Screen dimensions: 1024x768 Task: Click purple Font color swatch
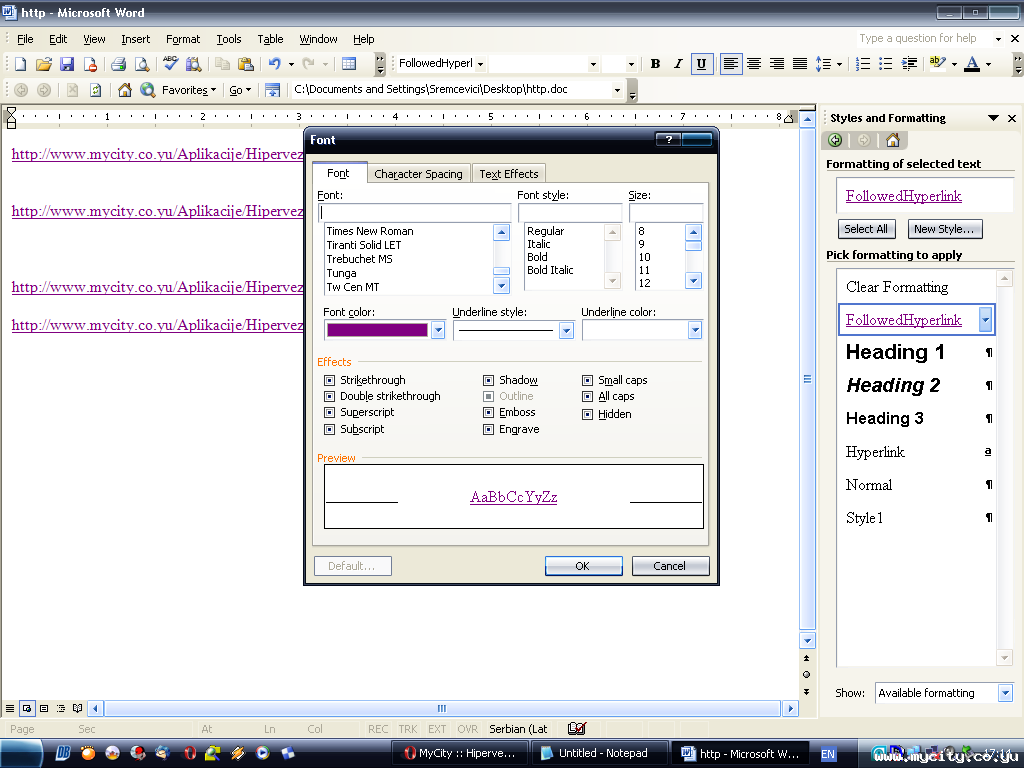377,330
